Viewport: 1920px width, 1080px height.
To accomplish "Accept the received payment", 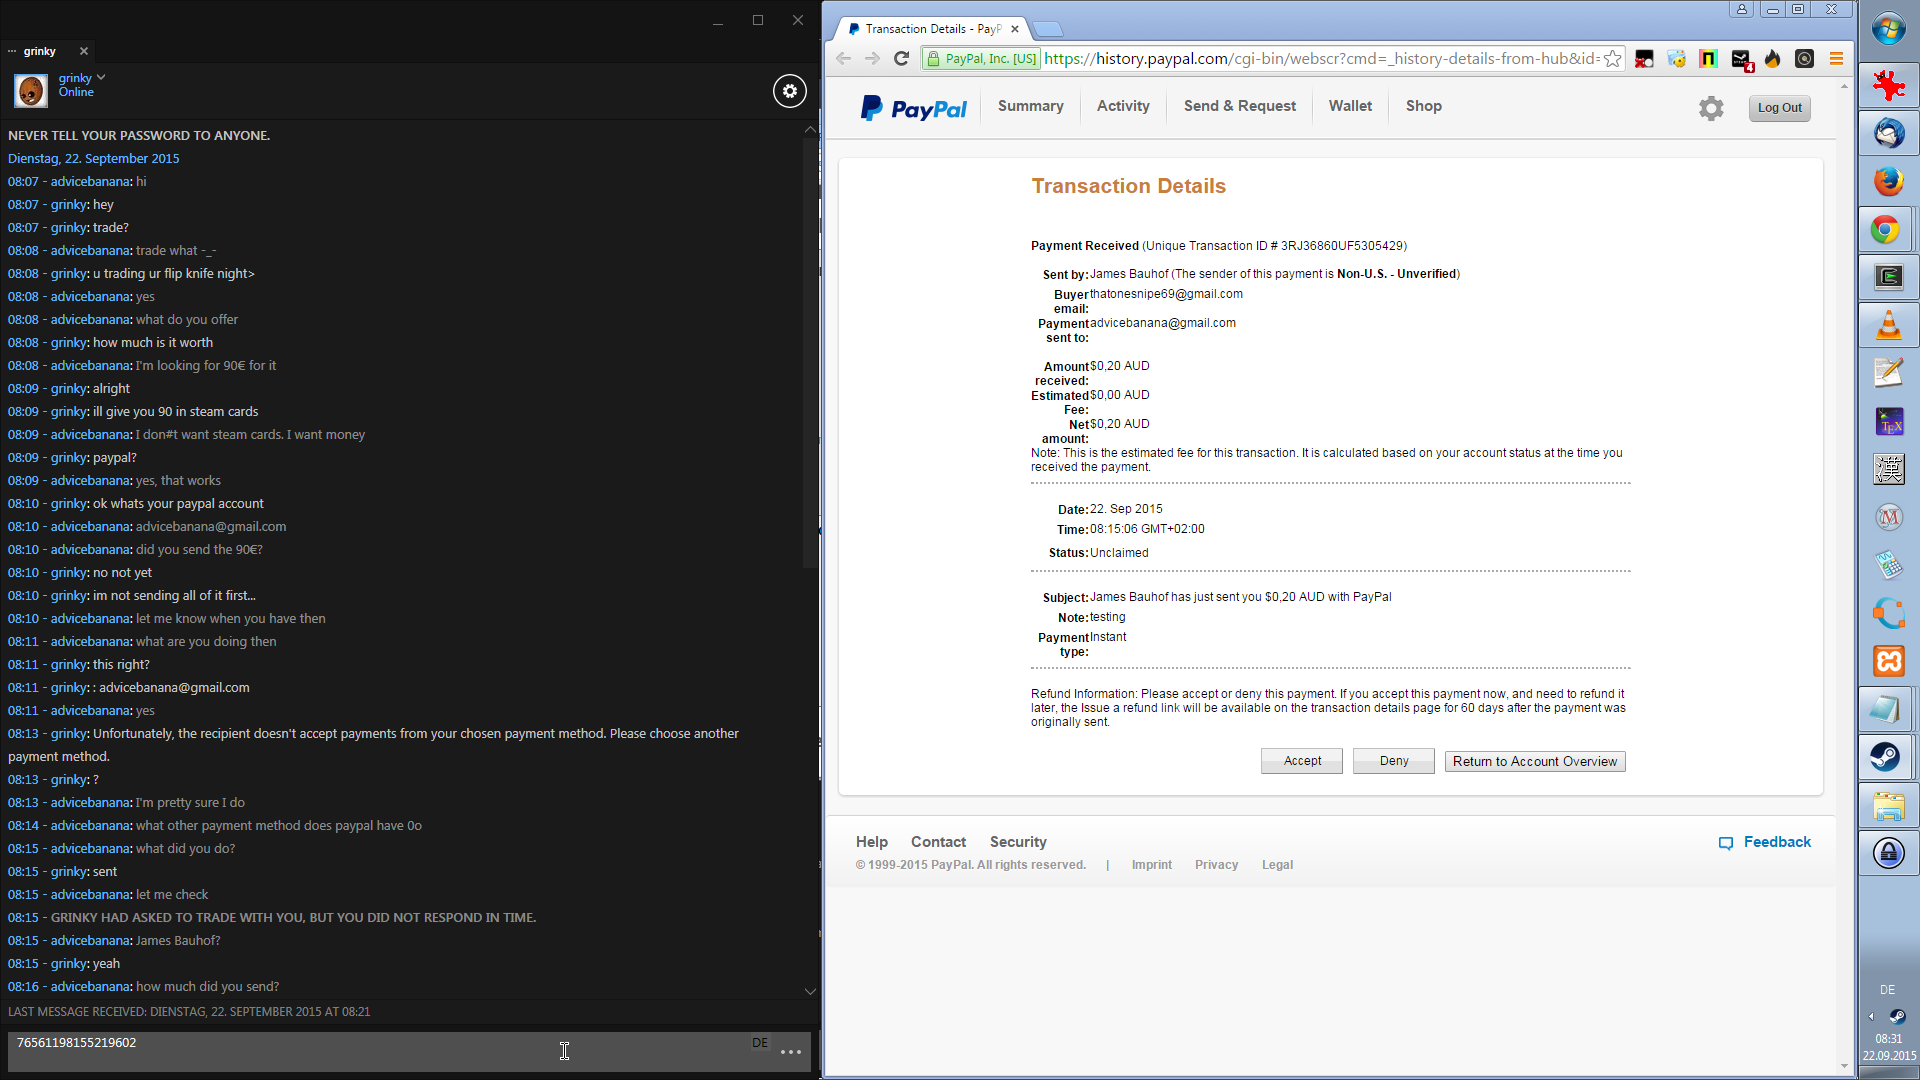I will 1301,761.
